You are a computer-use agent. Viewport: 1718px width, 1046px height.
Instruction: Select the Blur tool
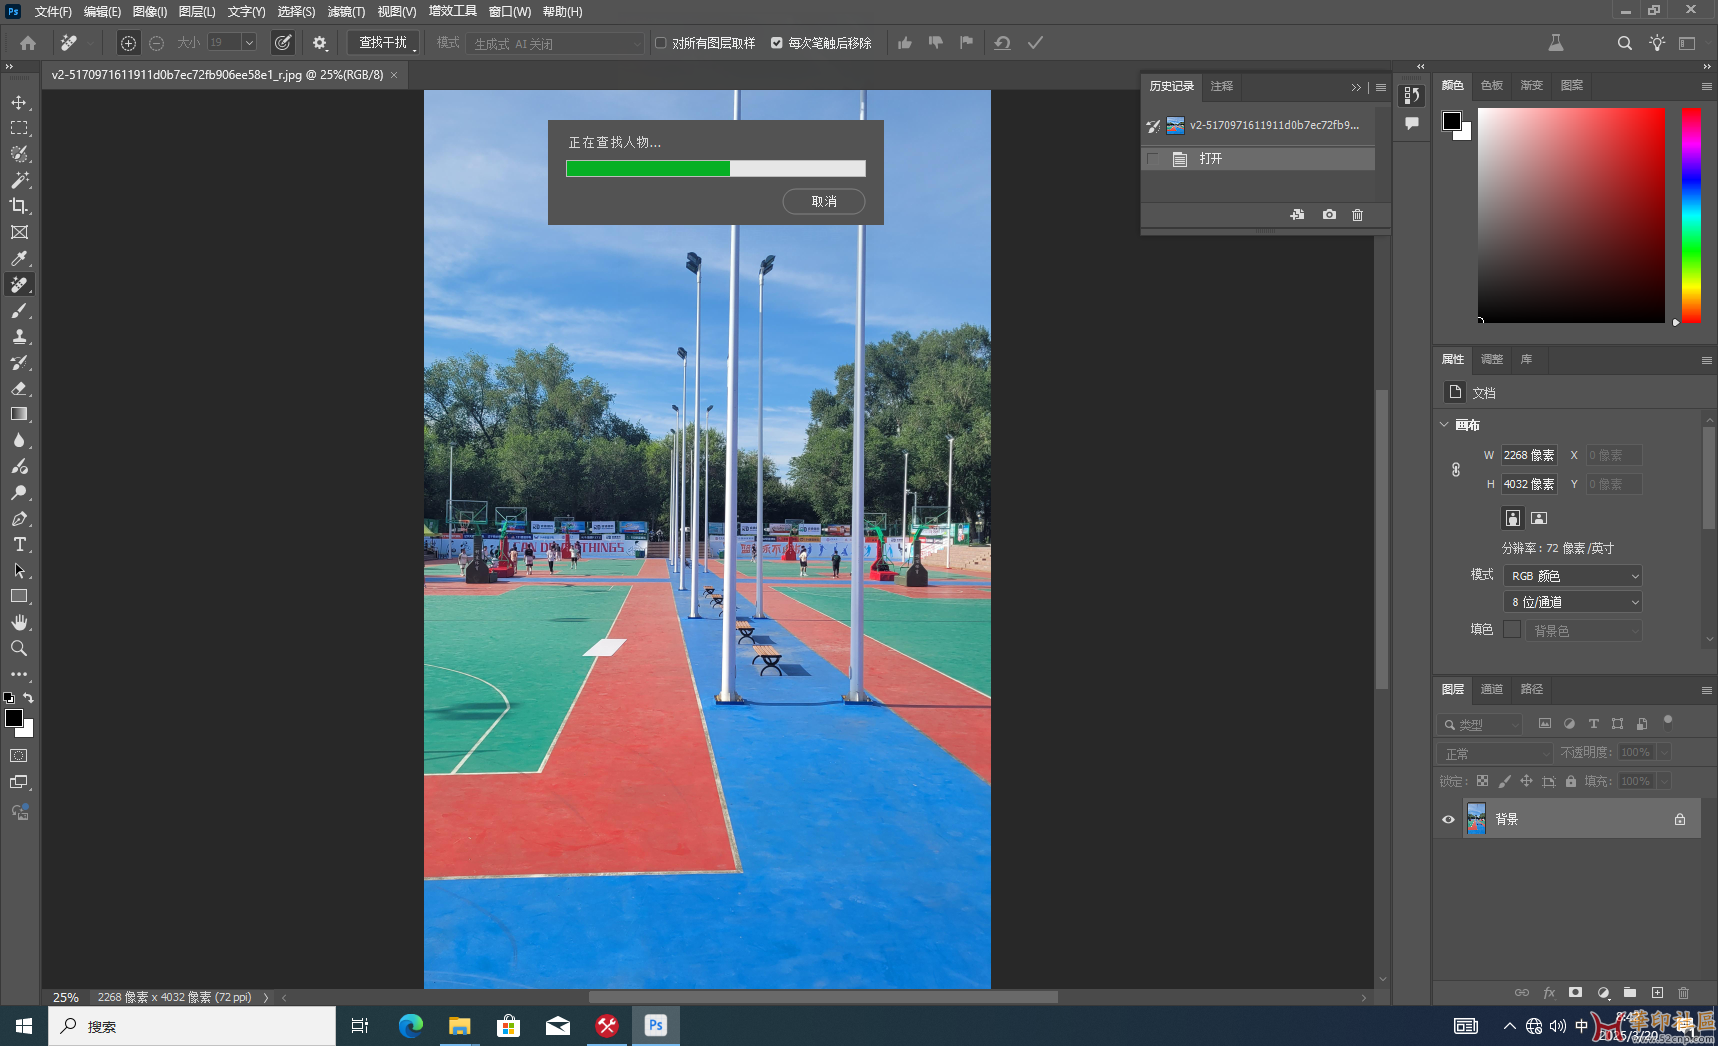coord(19,440)
